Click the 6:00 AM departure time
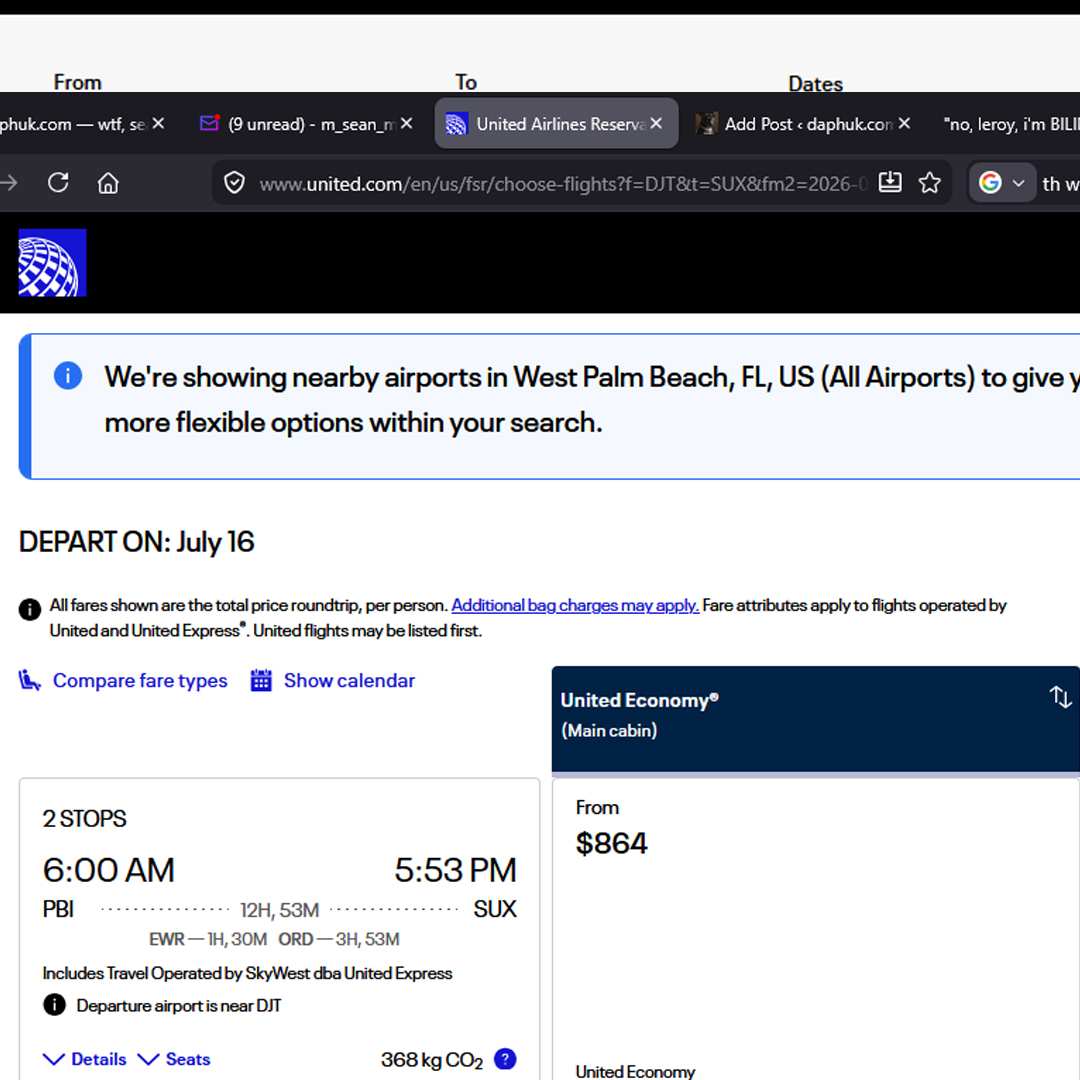Image resolution: width=1080 pixels, height=1080 pixels. coord(109,870)
